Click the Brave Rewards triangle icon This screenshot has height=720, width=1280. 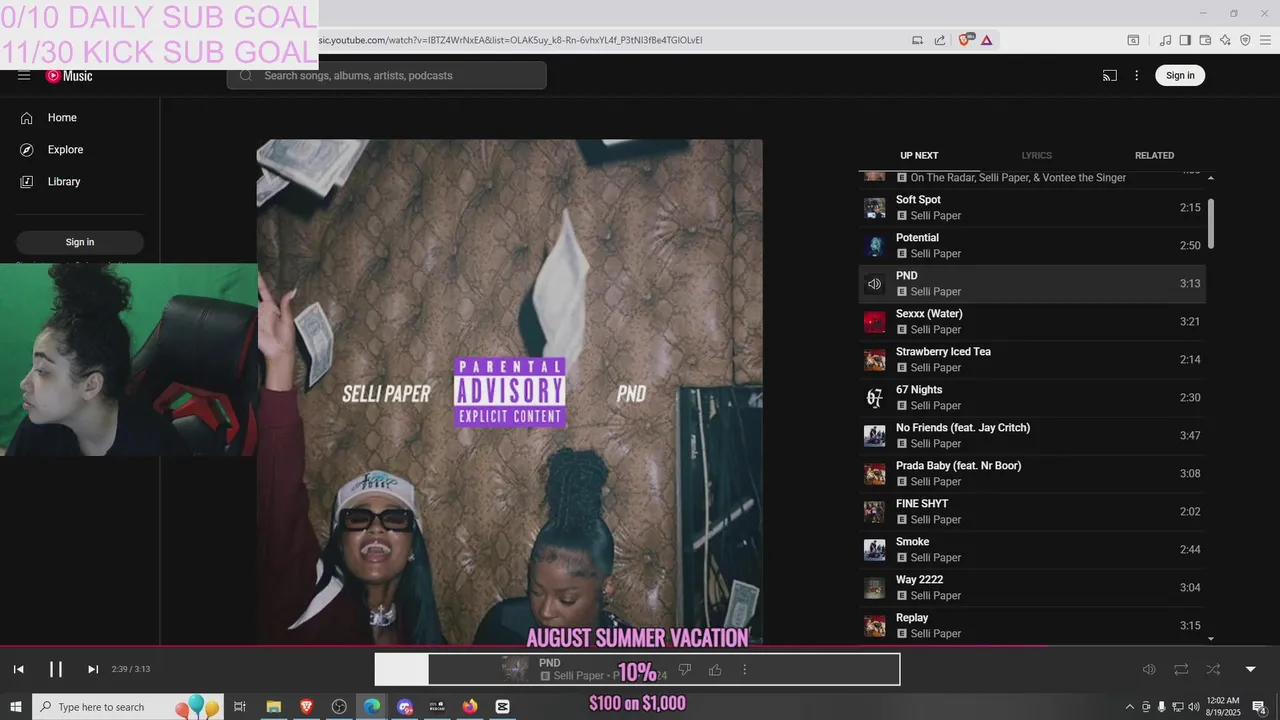point(986,40)
